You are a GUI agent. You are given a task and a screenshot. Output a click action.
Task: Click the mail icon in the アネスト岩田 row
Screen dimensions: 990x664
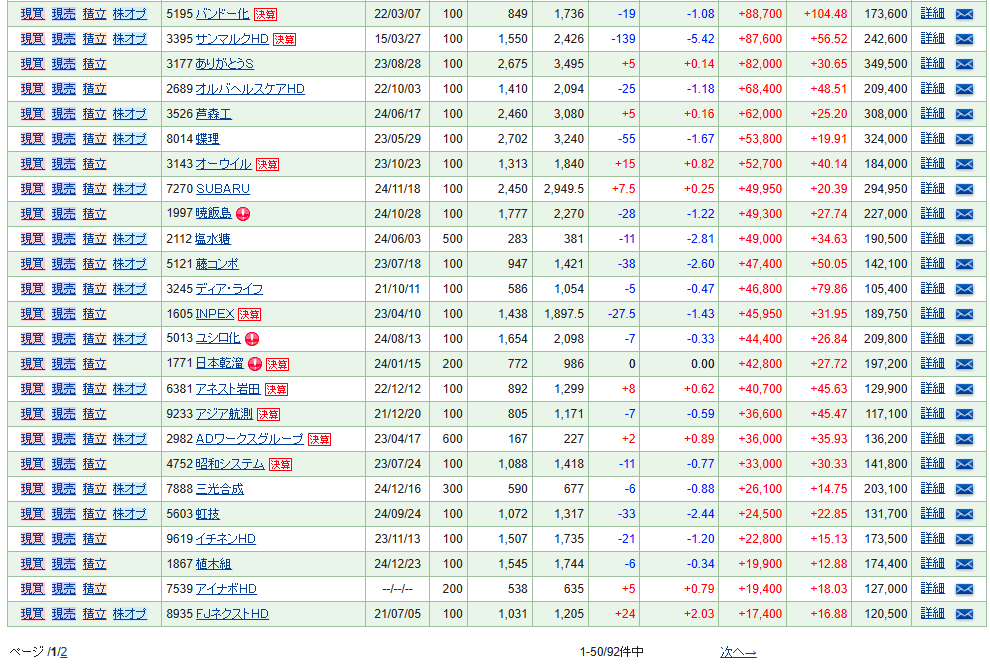(x=964, y=389)
